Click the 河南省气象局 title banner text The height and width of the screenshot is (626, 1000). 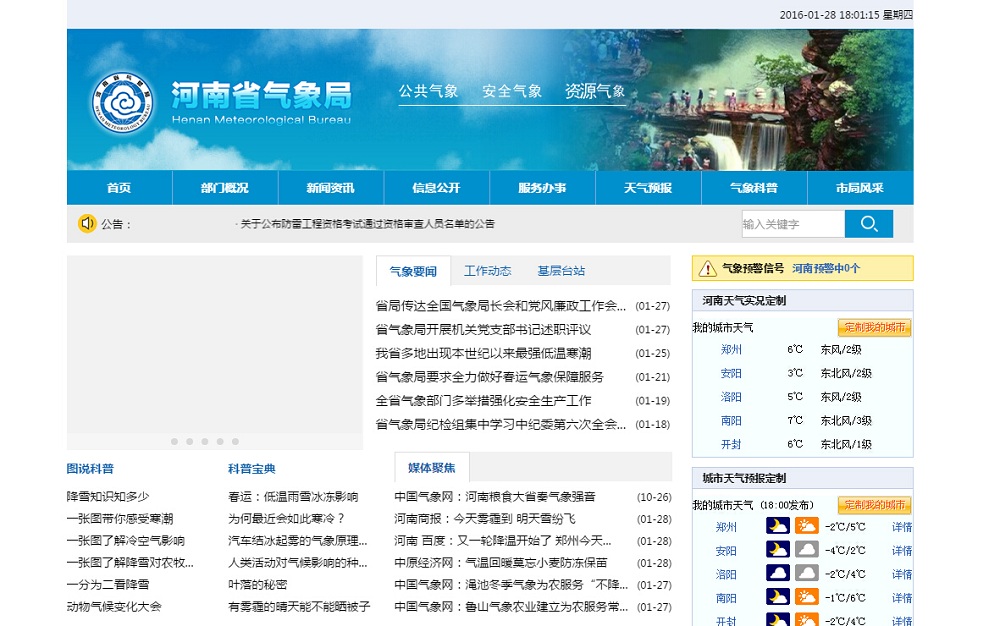(x=261, y=95)
